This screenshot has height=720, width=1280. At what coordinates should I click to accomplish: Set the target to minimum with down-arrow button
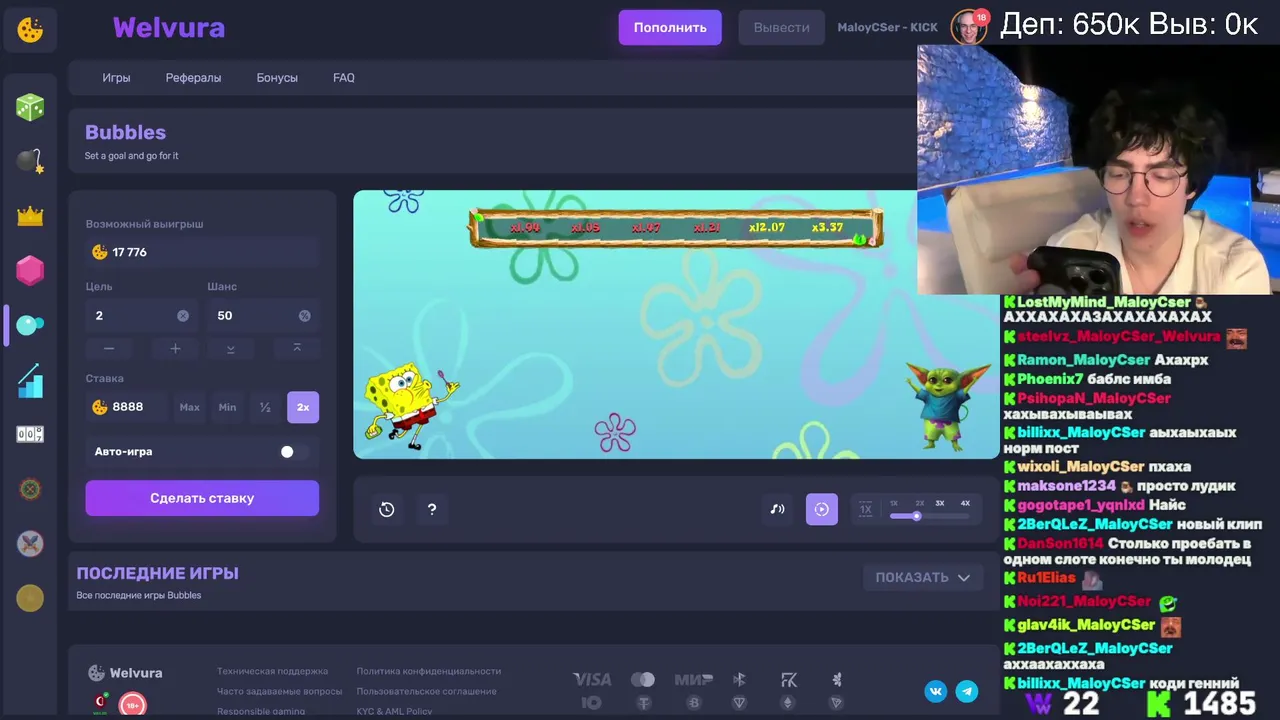[231, 348]
